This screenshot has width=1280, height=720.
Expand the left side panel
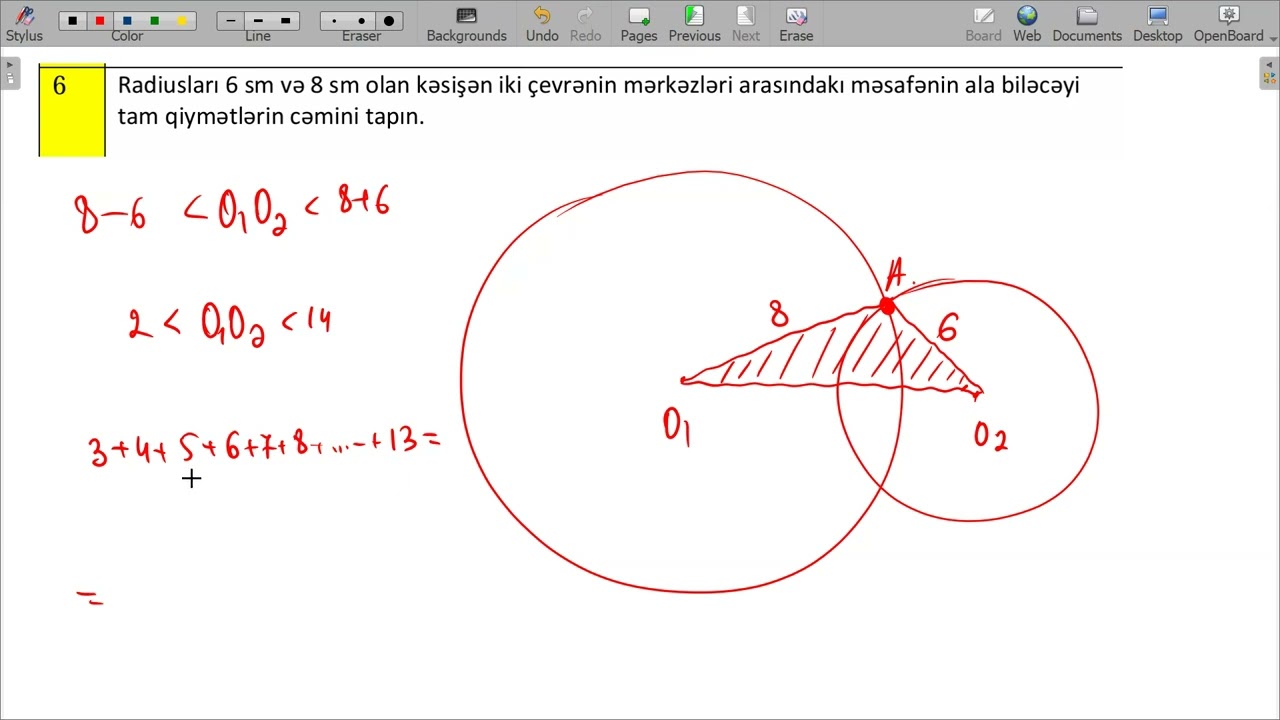click(x=10, y=74)
